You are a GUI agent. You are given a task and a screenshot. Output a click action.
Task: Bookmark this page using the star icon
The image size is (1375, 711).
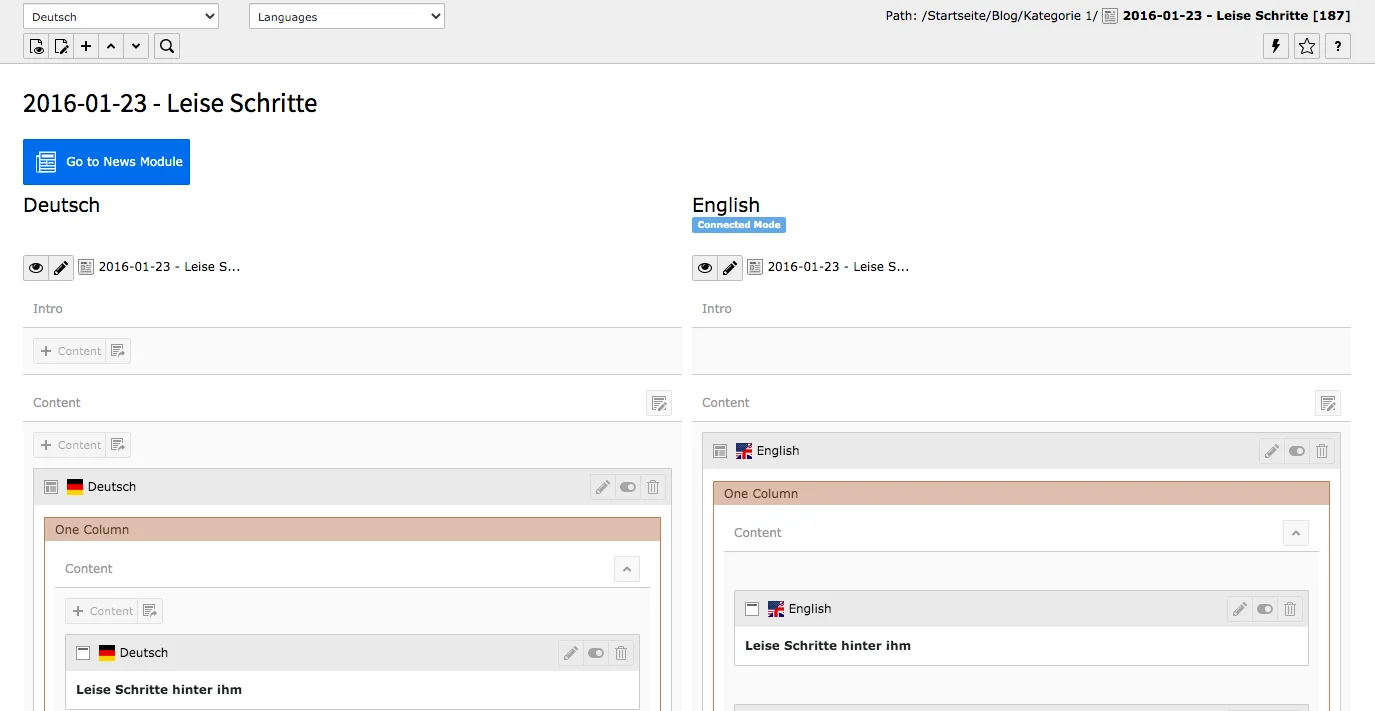tap(1306, 46)
